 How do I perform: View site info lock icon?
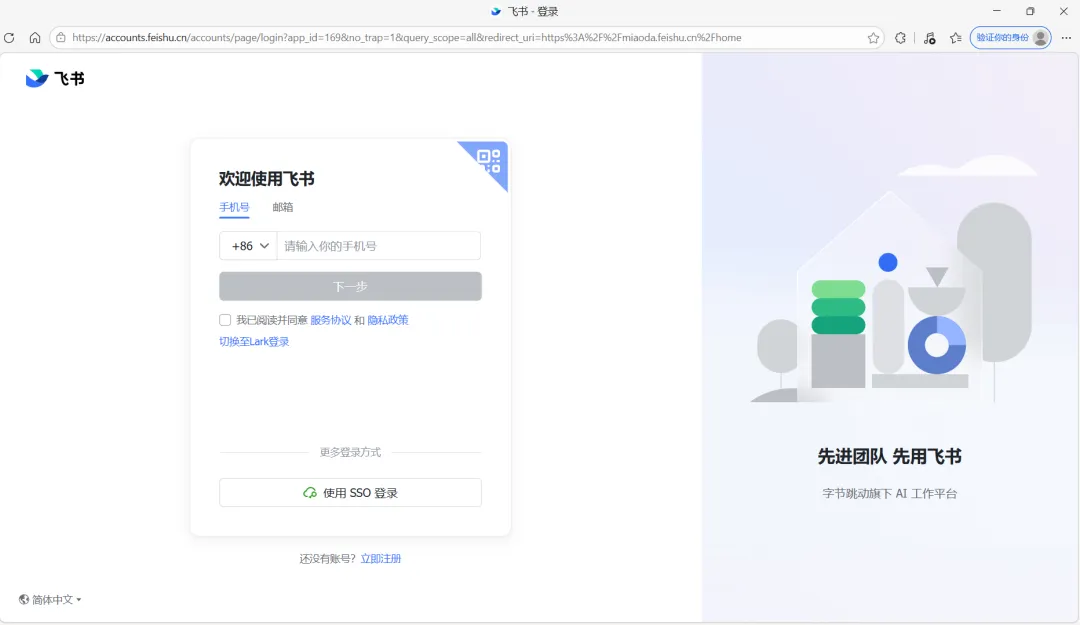(x=61, y=38)
